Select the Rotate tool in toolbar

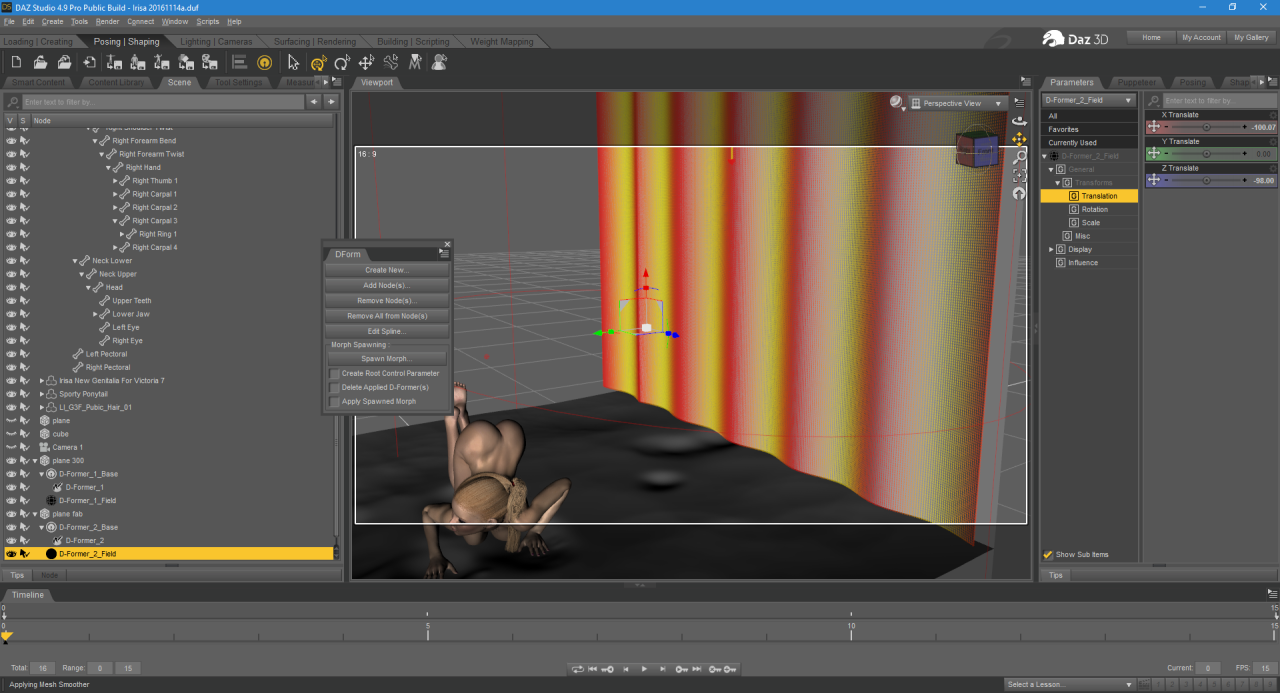point(342,63)
